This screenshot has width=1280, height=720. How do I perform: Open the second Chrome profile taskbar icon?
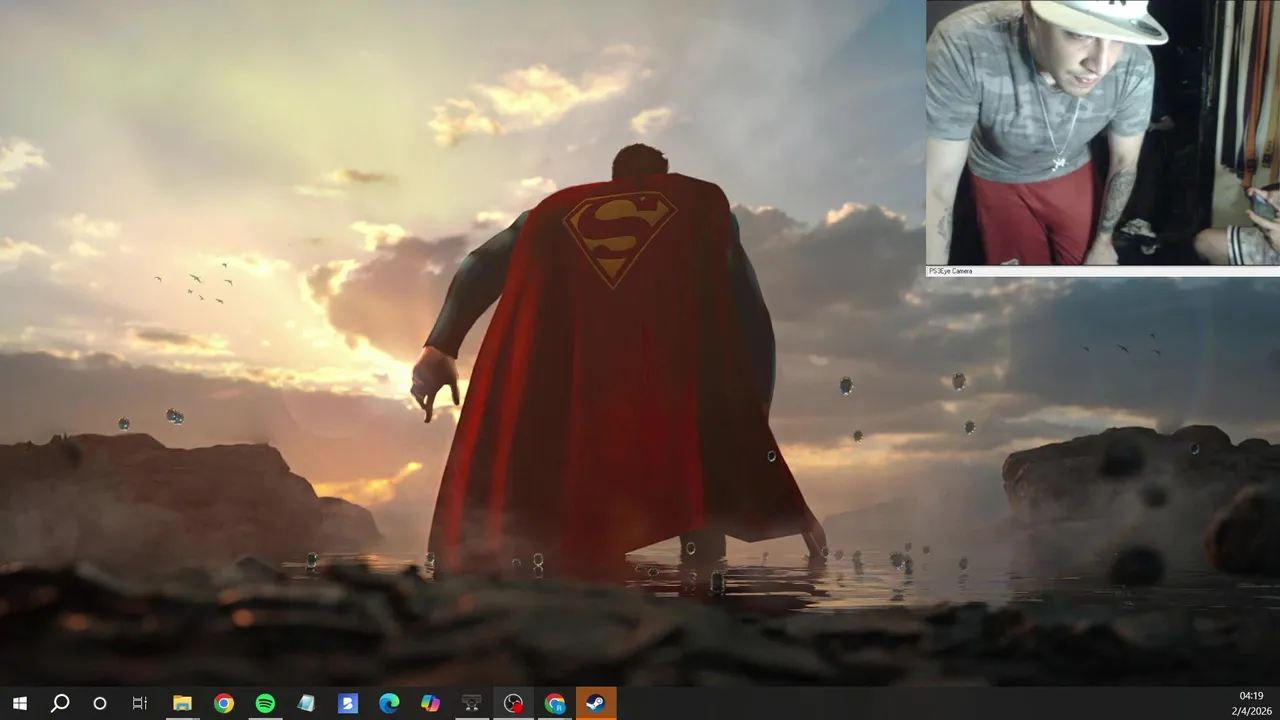pos(555,704)
